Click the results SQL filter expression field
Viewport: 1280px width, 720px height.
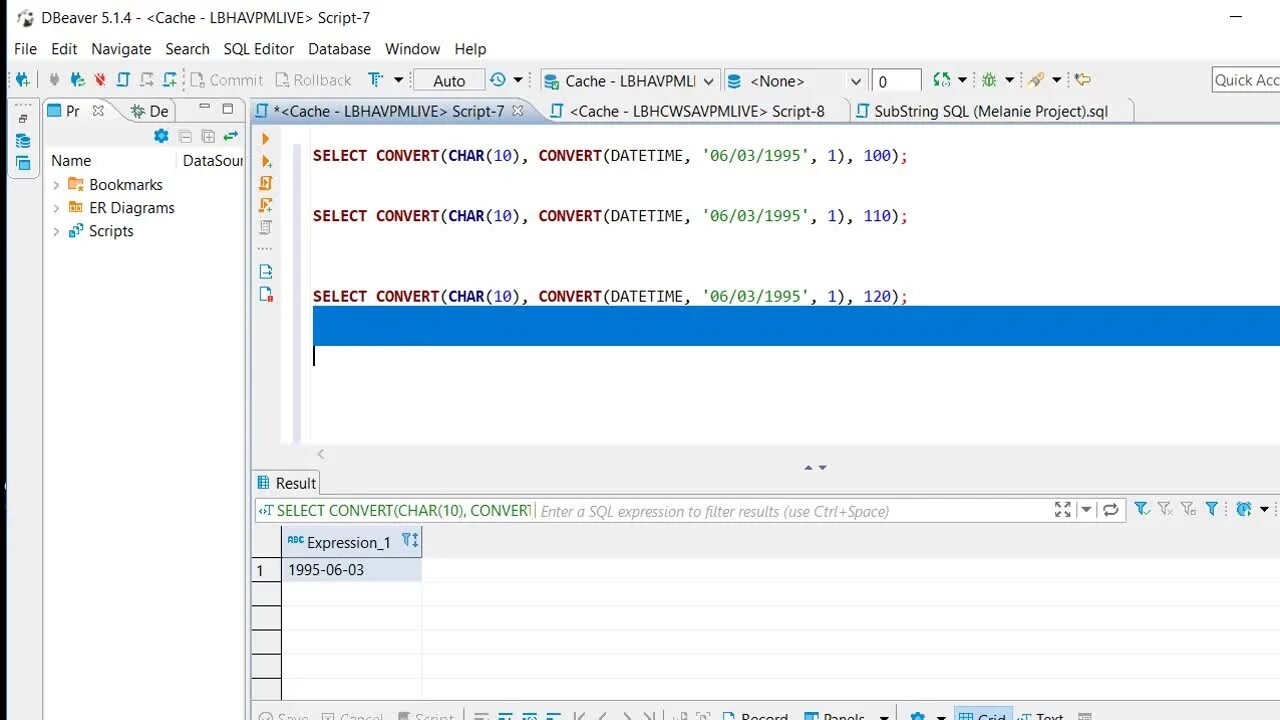coord(792,510)
